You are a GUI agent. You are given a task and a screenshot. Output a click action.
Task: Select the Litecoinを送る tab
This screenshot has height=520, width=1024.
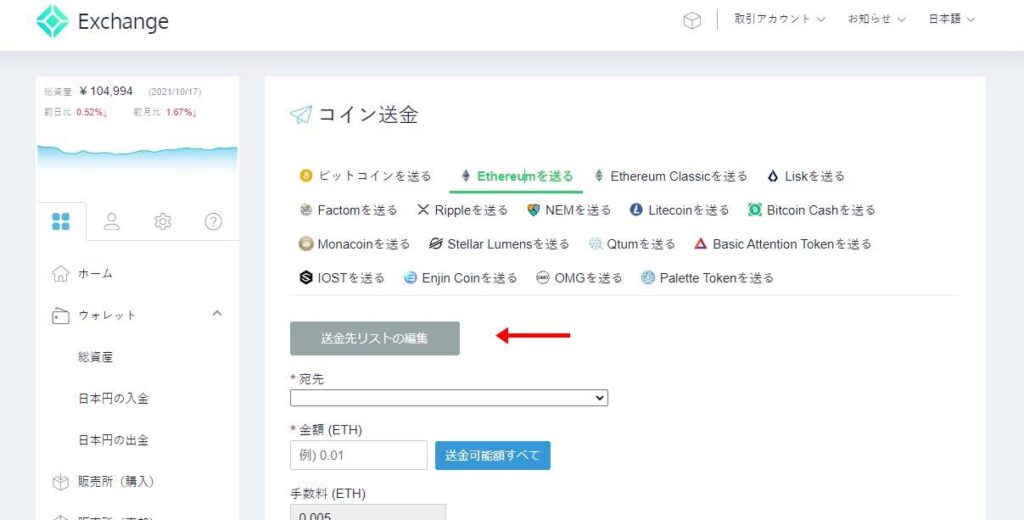(x=679, y=210)
